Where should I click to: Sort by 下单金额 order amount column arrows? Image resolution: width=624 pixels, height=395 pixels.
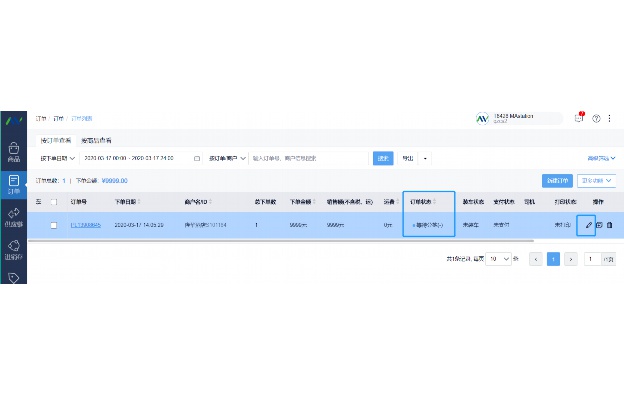[x=314, y=202]
